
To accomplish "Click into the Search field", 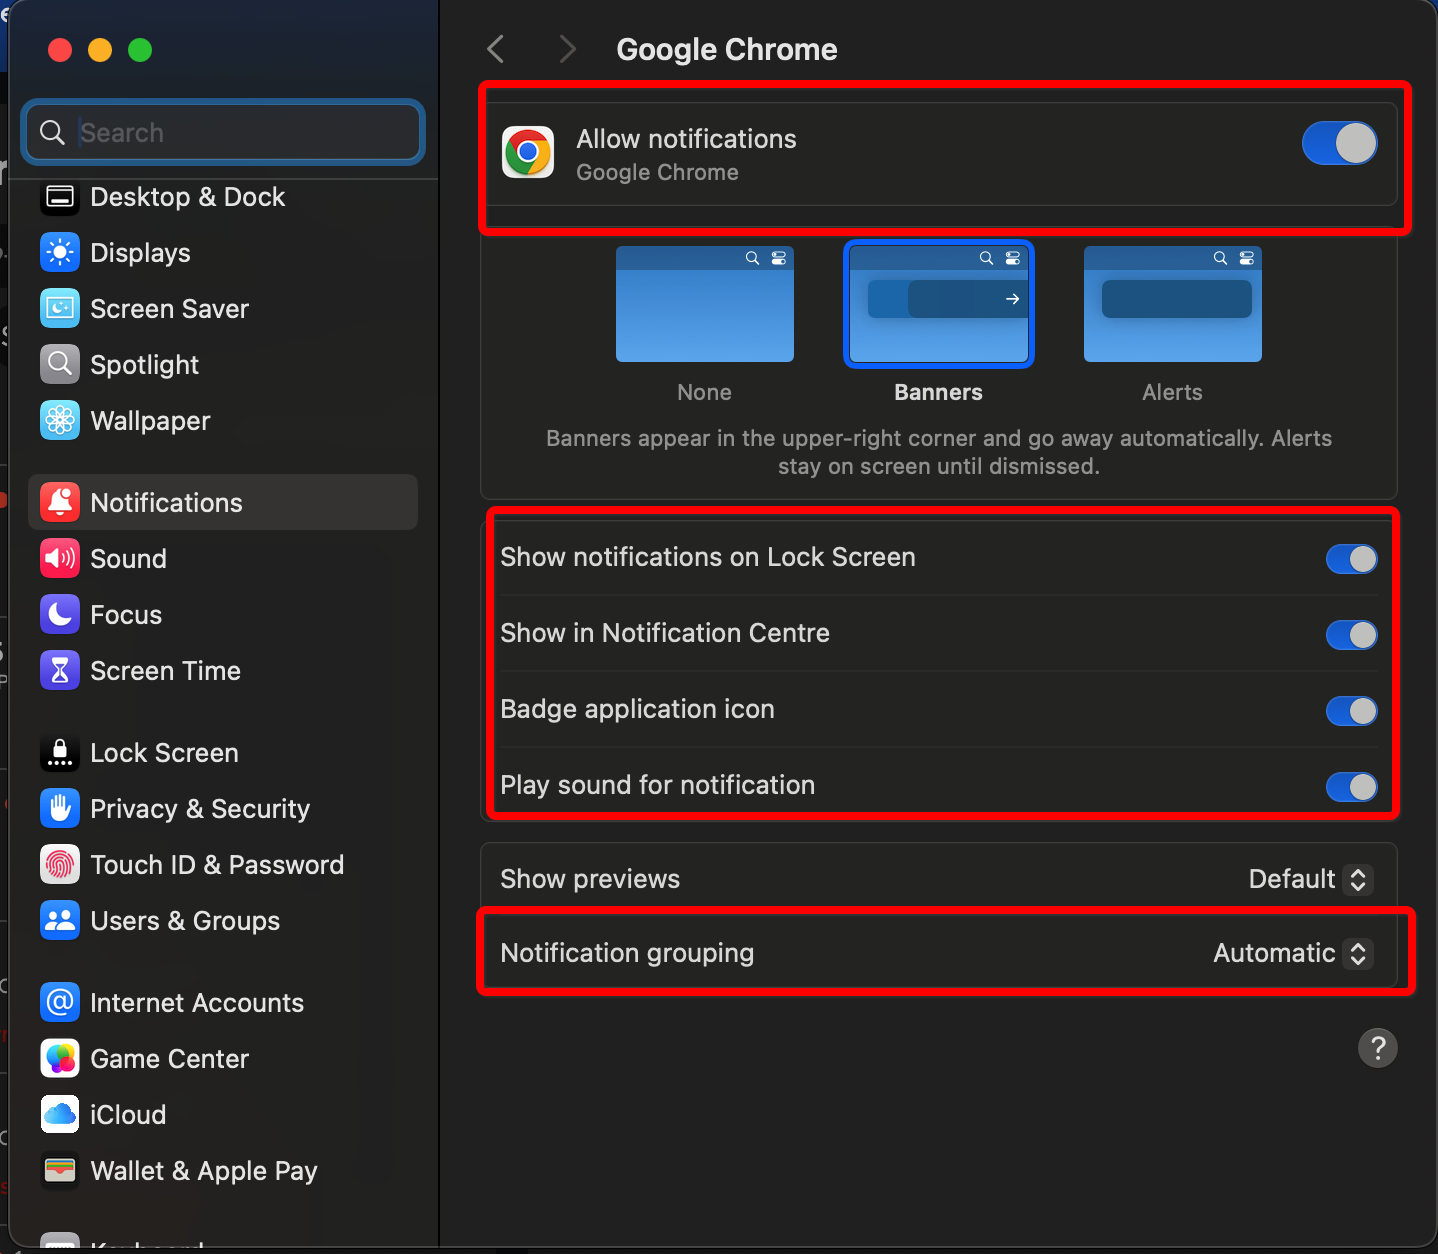I will [x=223, y=132].
